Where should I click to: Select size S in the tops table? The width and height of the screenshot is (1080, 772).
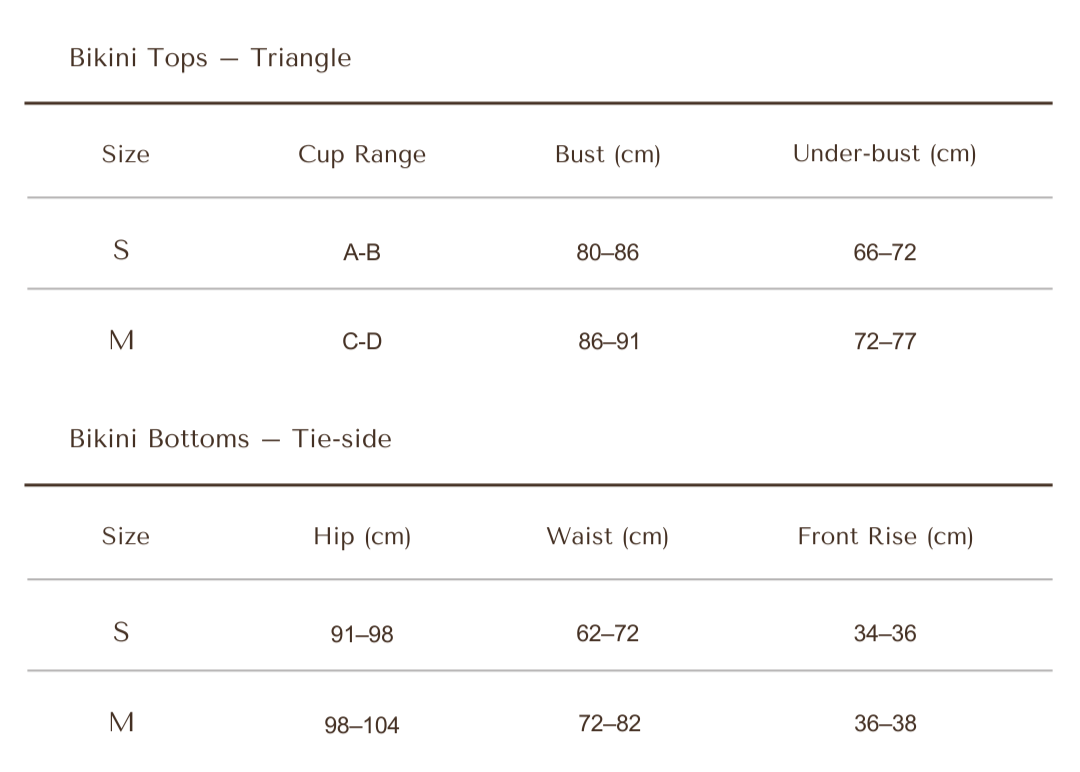tap(121, 250)
